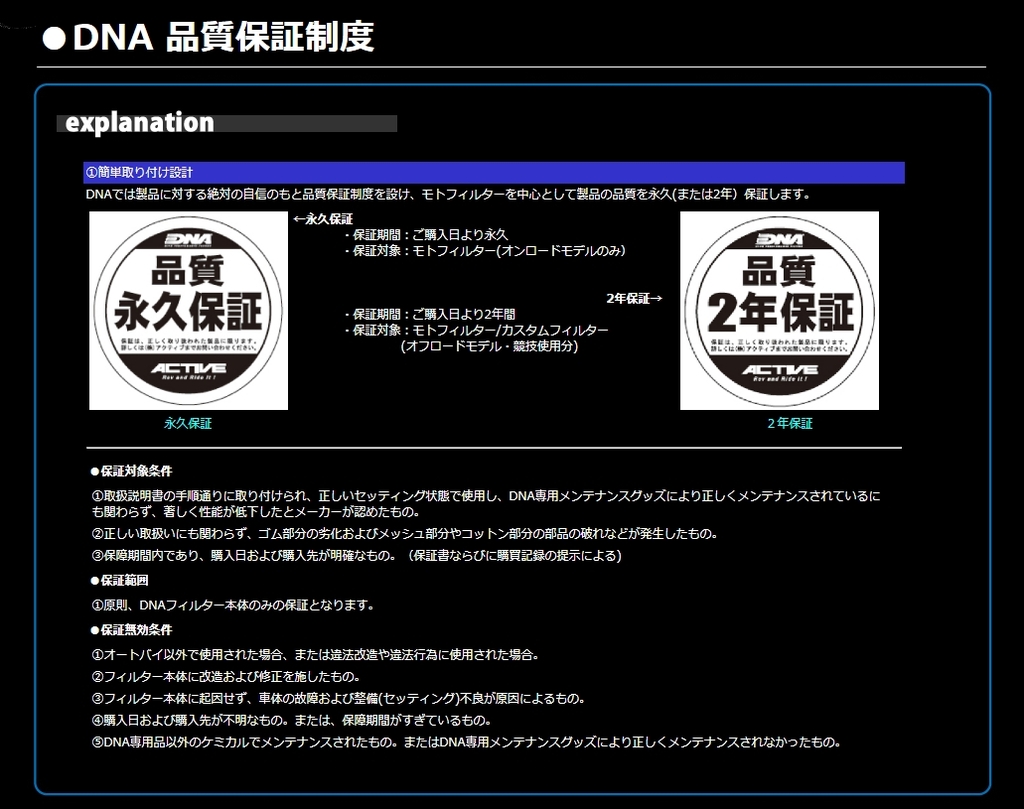This screenshot has width=1024, height=809.
Task: Select void condition ⑤ about DNA専用品以外のケミカル
Action: (x=466, y=742)
